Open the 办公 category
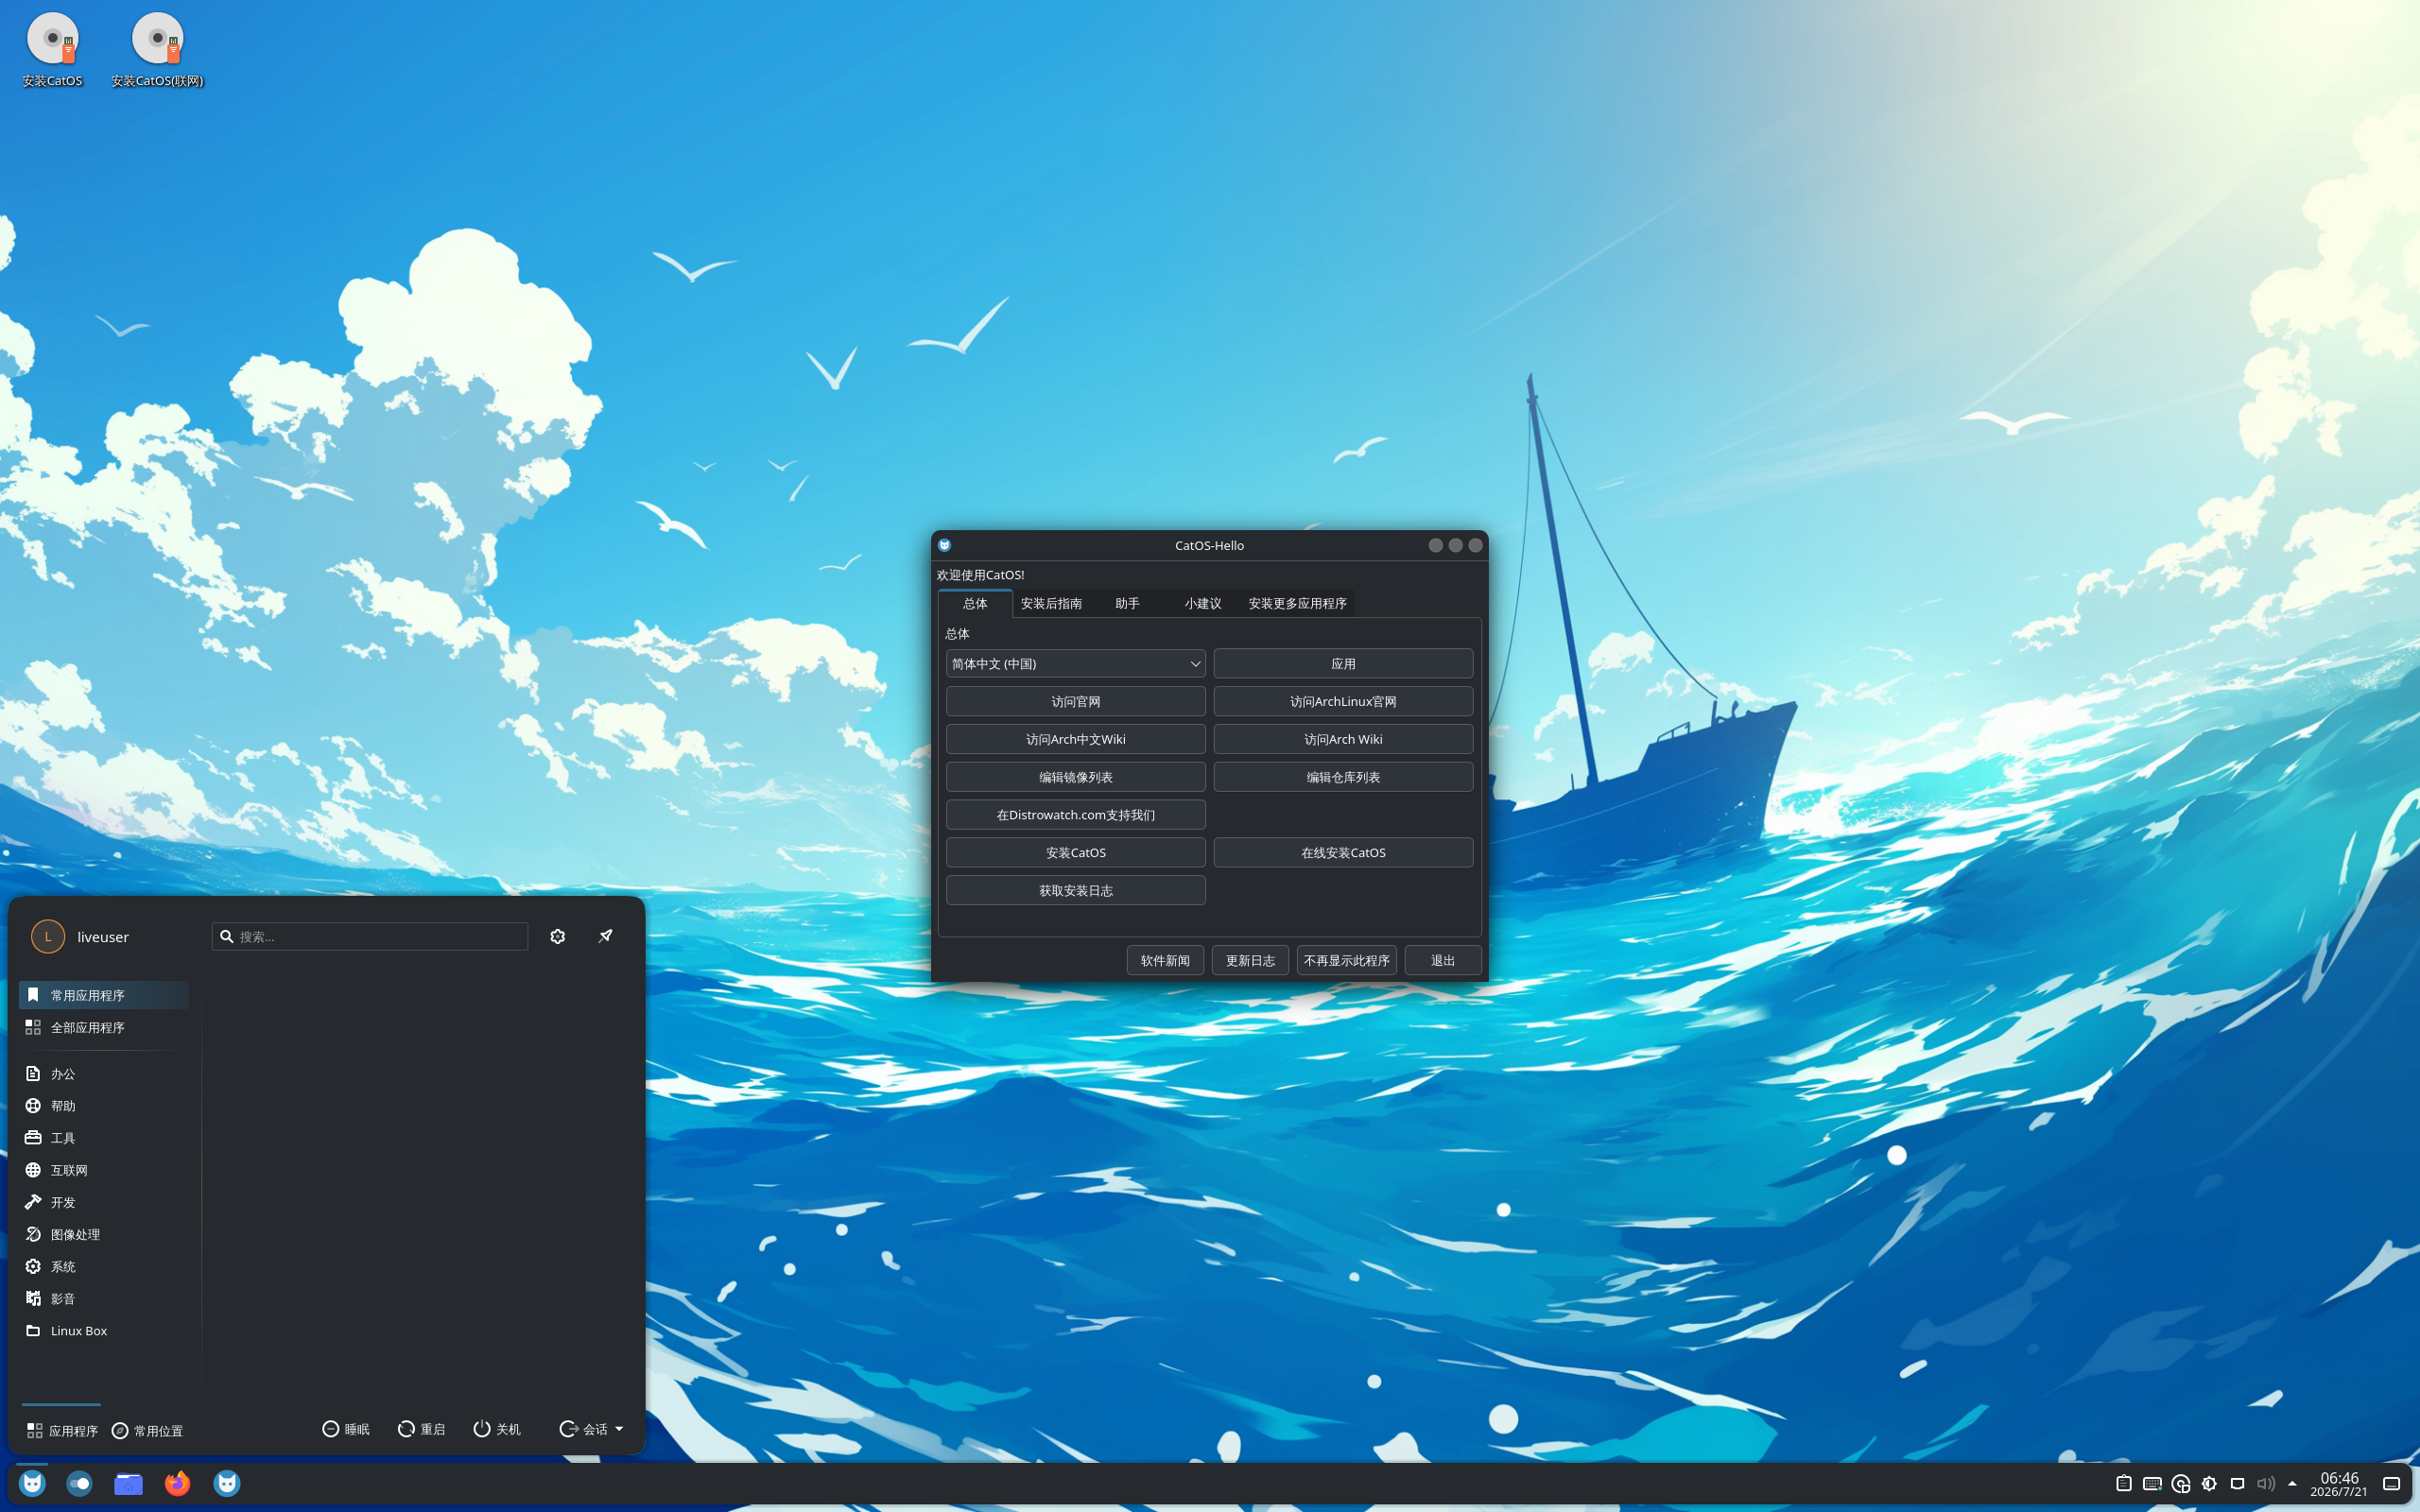The height and width of the screenshot is (1512, 2420). (x=103, y=1073)
